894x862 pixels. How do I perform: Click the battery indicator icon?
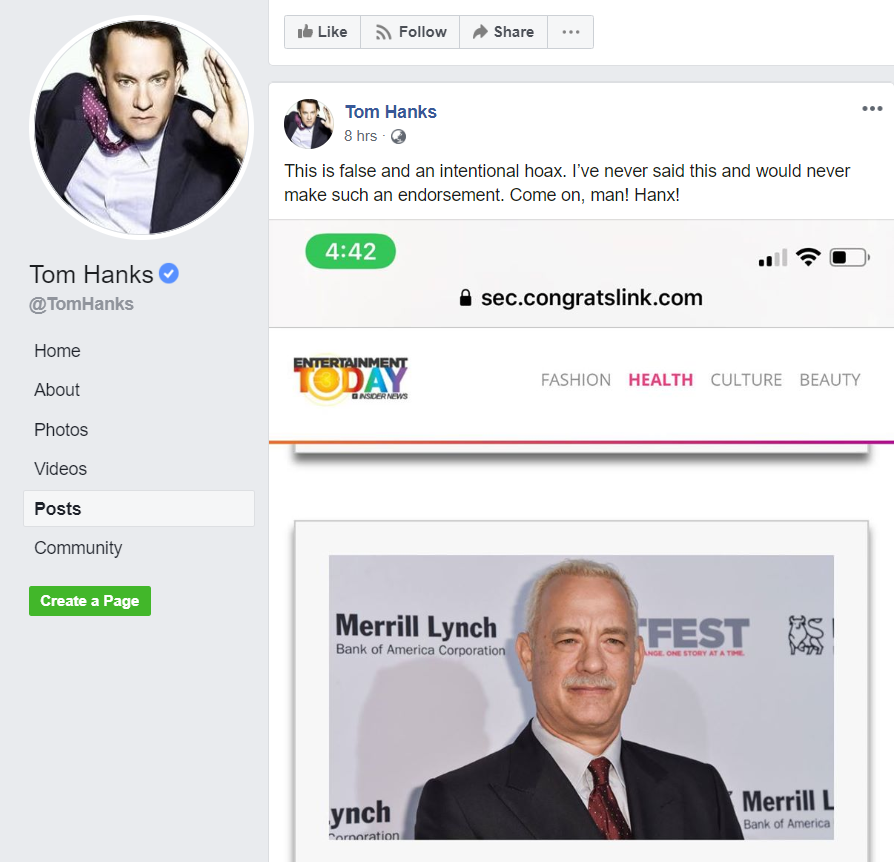click(846, 257)
